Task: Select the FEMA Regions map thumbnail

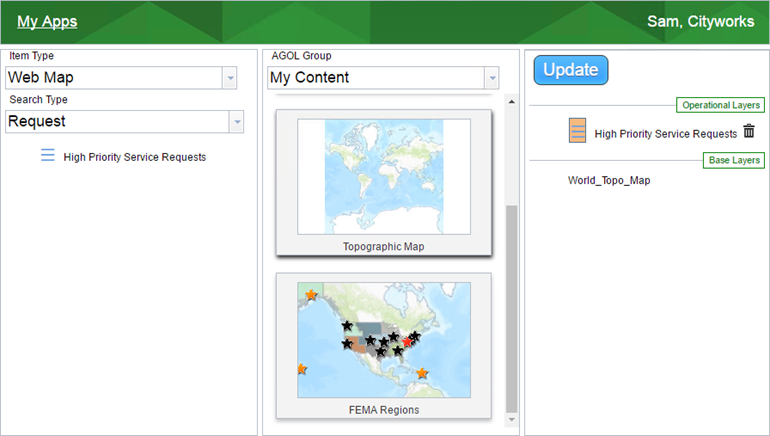Action: (384, 340)
